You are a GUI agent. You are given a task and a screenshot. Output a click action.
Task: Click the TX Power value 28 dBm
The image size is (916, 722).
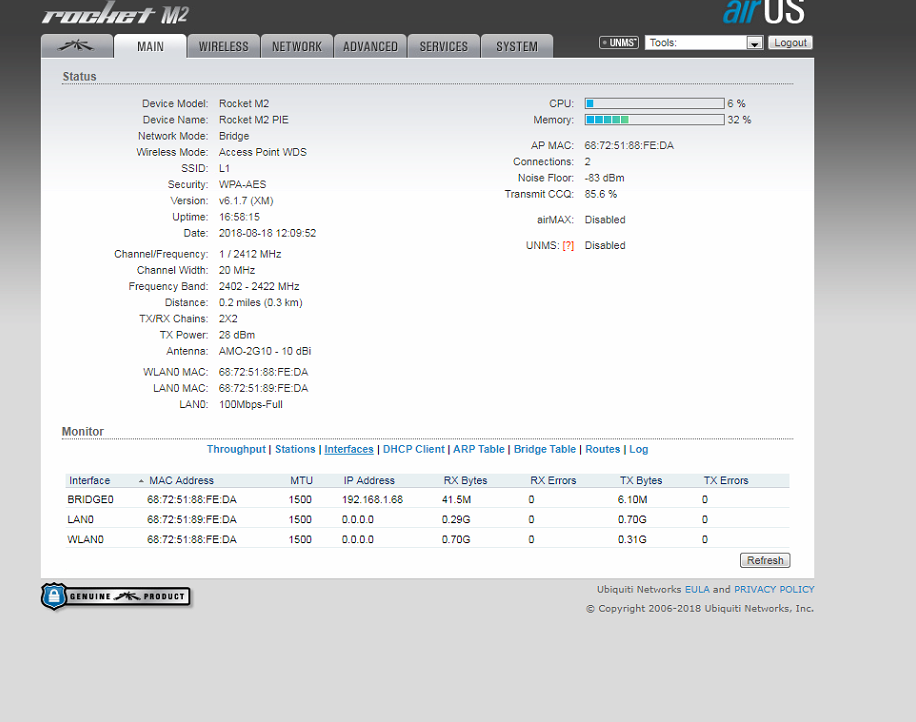tap(237, 335)
